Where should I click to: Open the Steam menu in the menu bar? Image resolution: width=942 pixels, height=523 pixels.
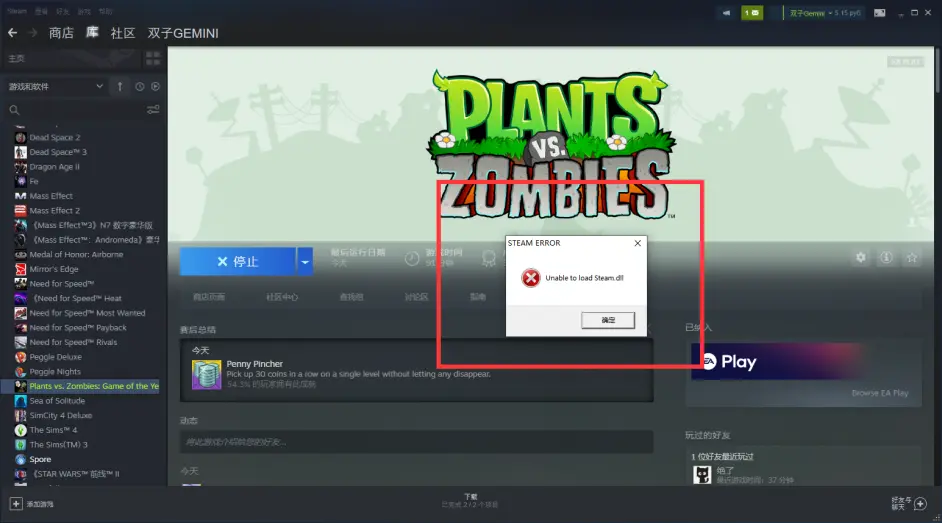point(17,11)
